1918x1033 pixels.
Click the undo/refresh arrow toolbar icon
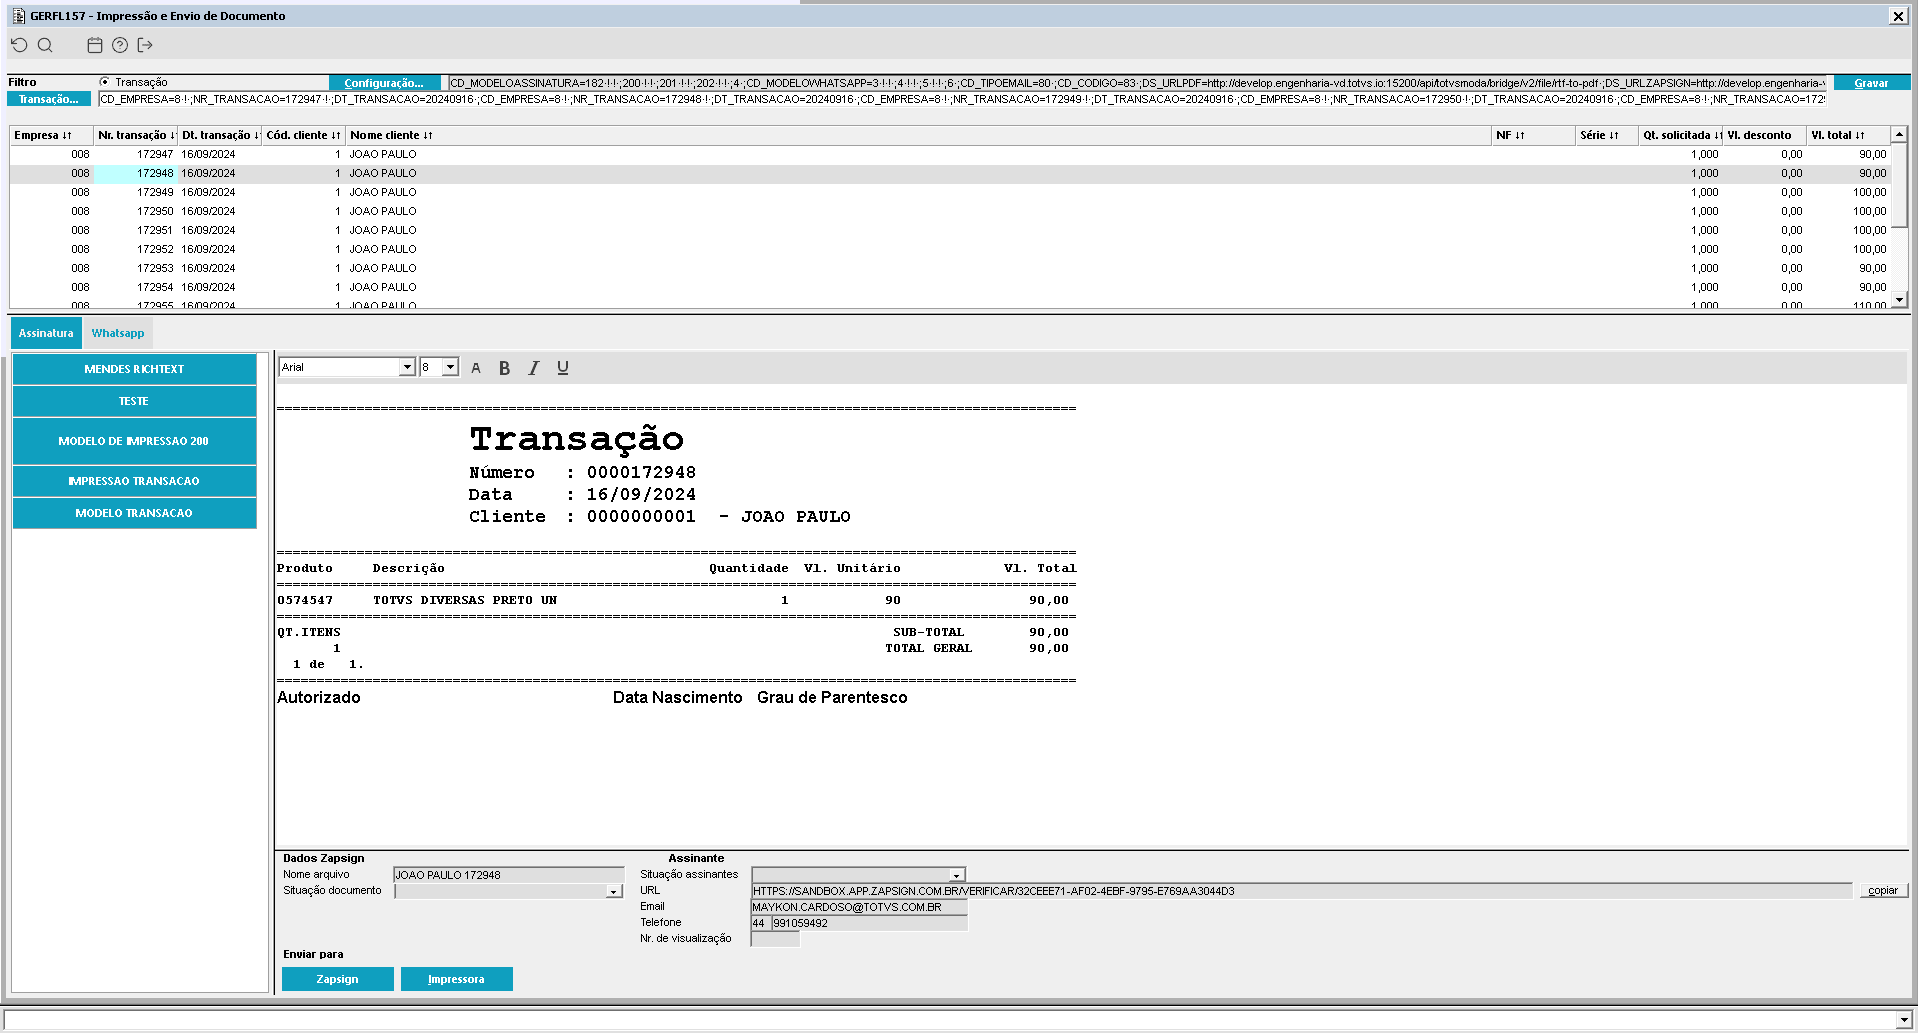(x=19, y=45)
